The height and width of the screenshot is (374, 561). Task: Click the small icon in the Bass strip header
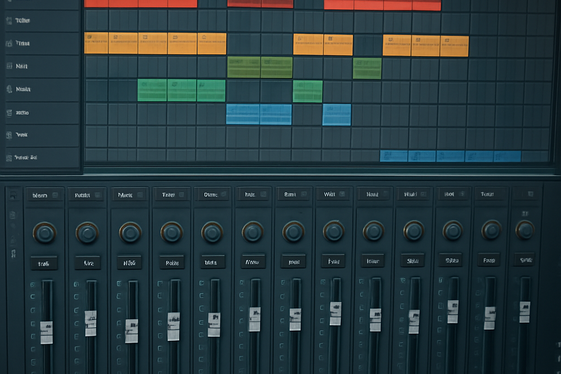[x=304, y=194]
